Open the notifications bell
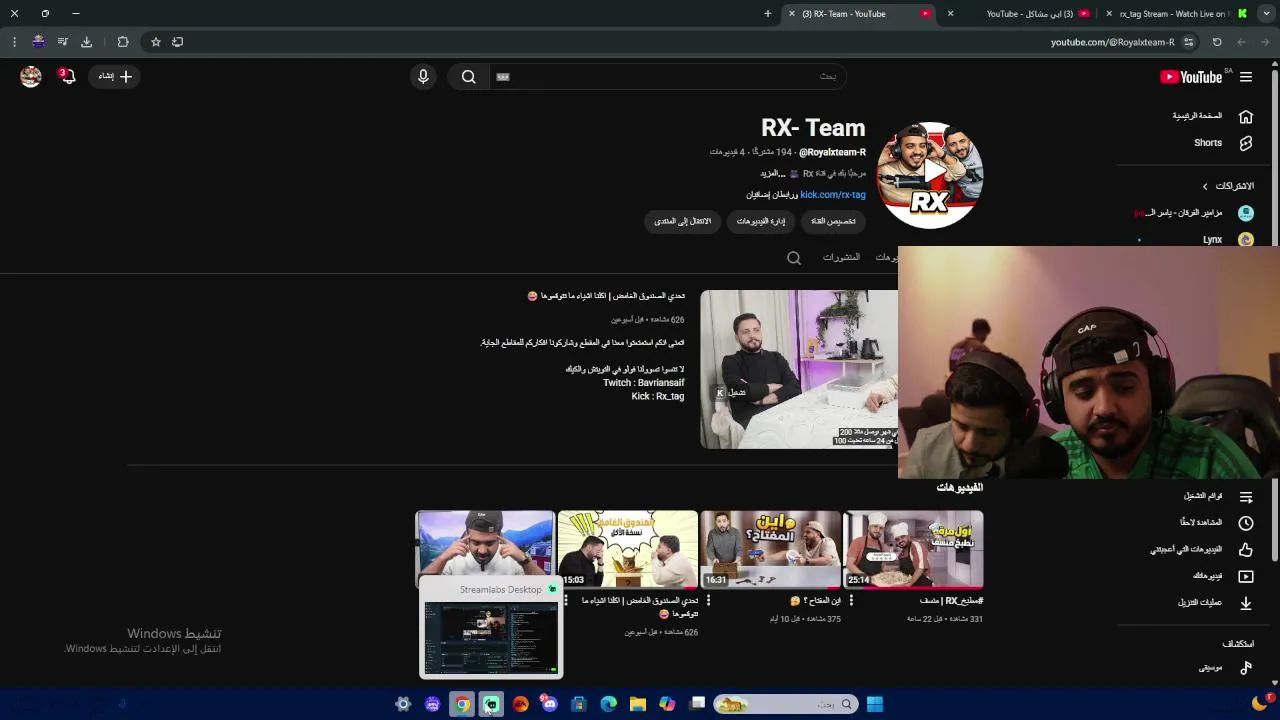 (x=67, y=76)
